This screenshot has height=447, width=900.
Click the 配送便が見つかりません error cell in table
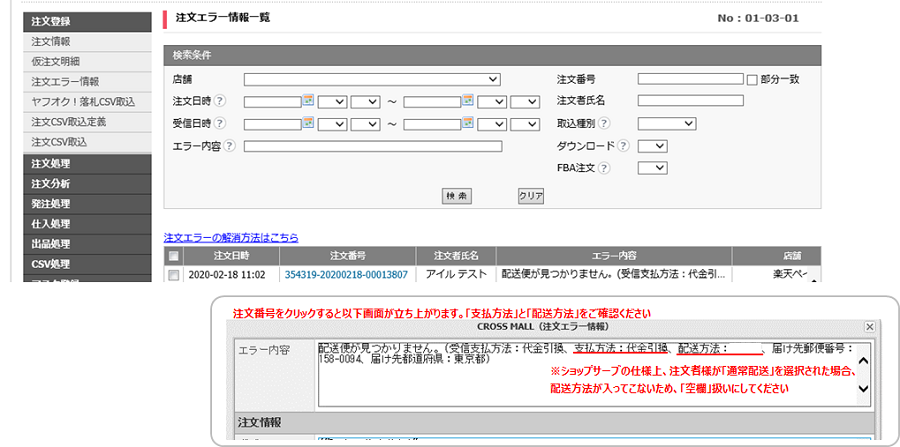[x=614, y=274]
